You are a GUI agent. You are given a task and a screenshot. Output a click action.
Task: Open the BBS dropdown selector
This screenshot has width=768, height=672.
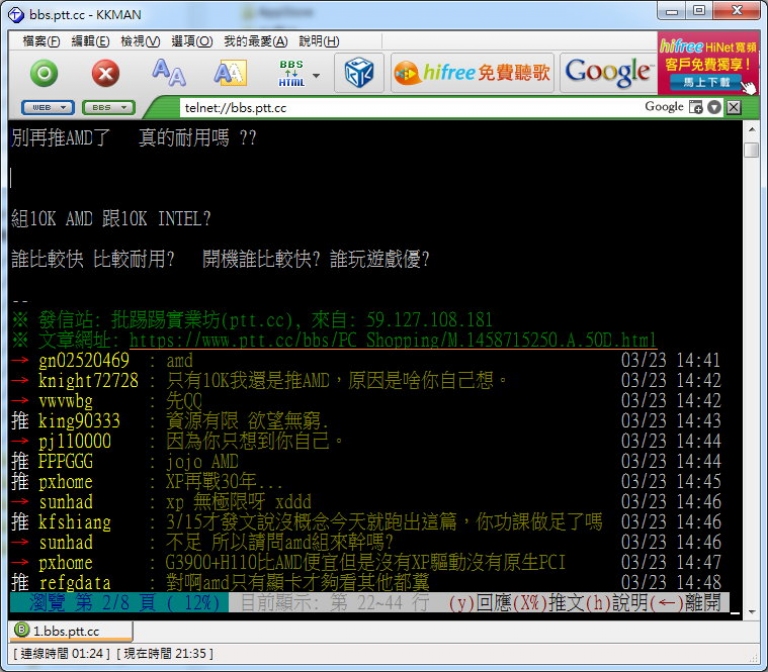(x=108, y=107)
